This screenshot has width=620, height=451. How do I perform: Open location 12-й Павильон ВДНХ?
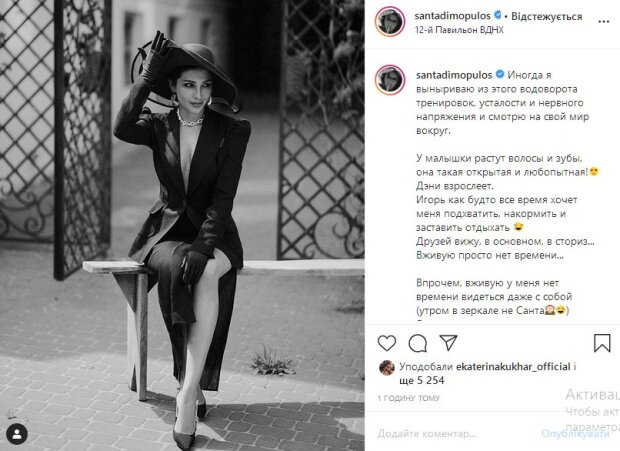pos(459,30)
